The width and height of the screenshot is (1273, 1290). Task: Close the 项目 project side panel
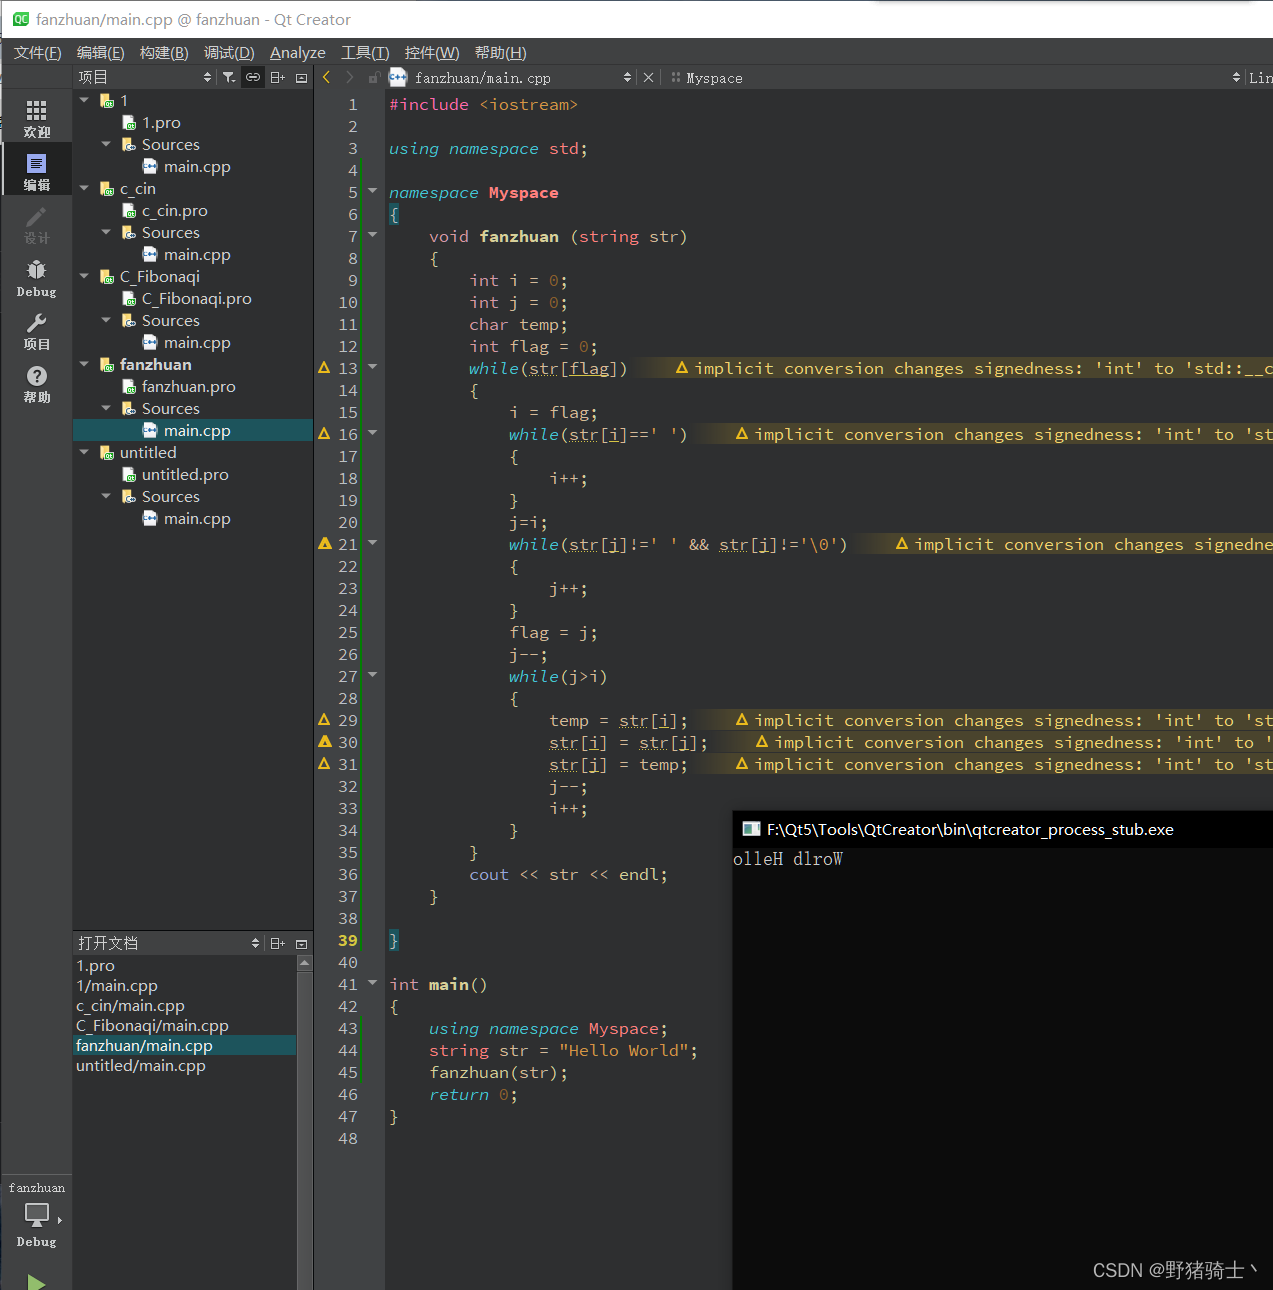pos(301,77)
